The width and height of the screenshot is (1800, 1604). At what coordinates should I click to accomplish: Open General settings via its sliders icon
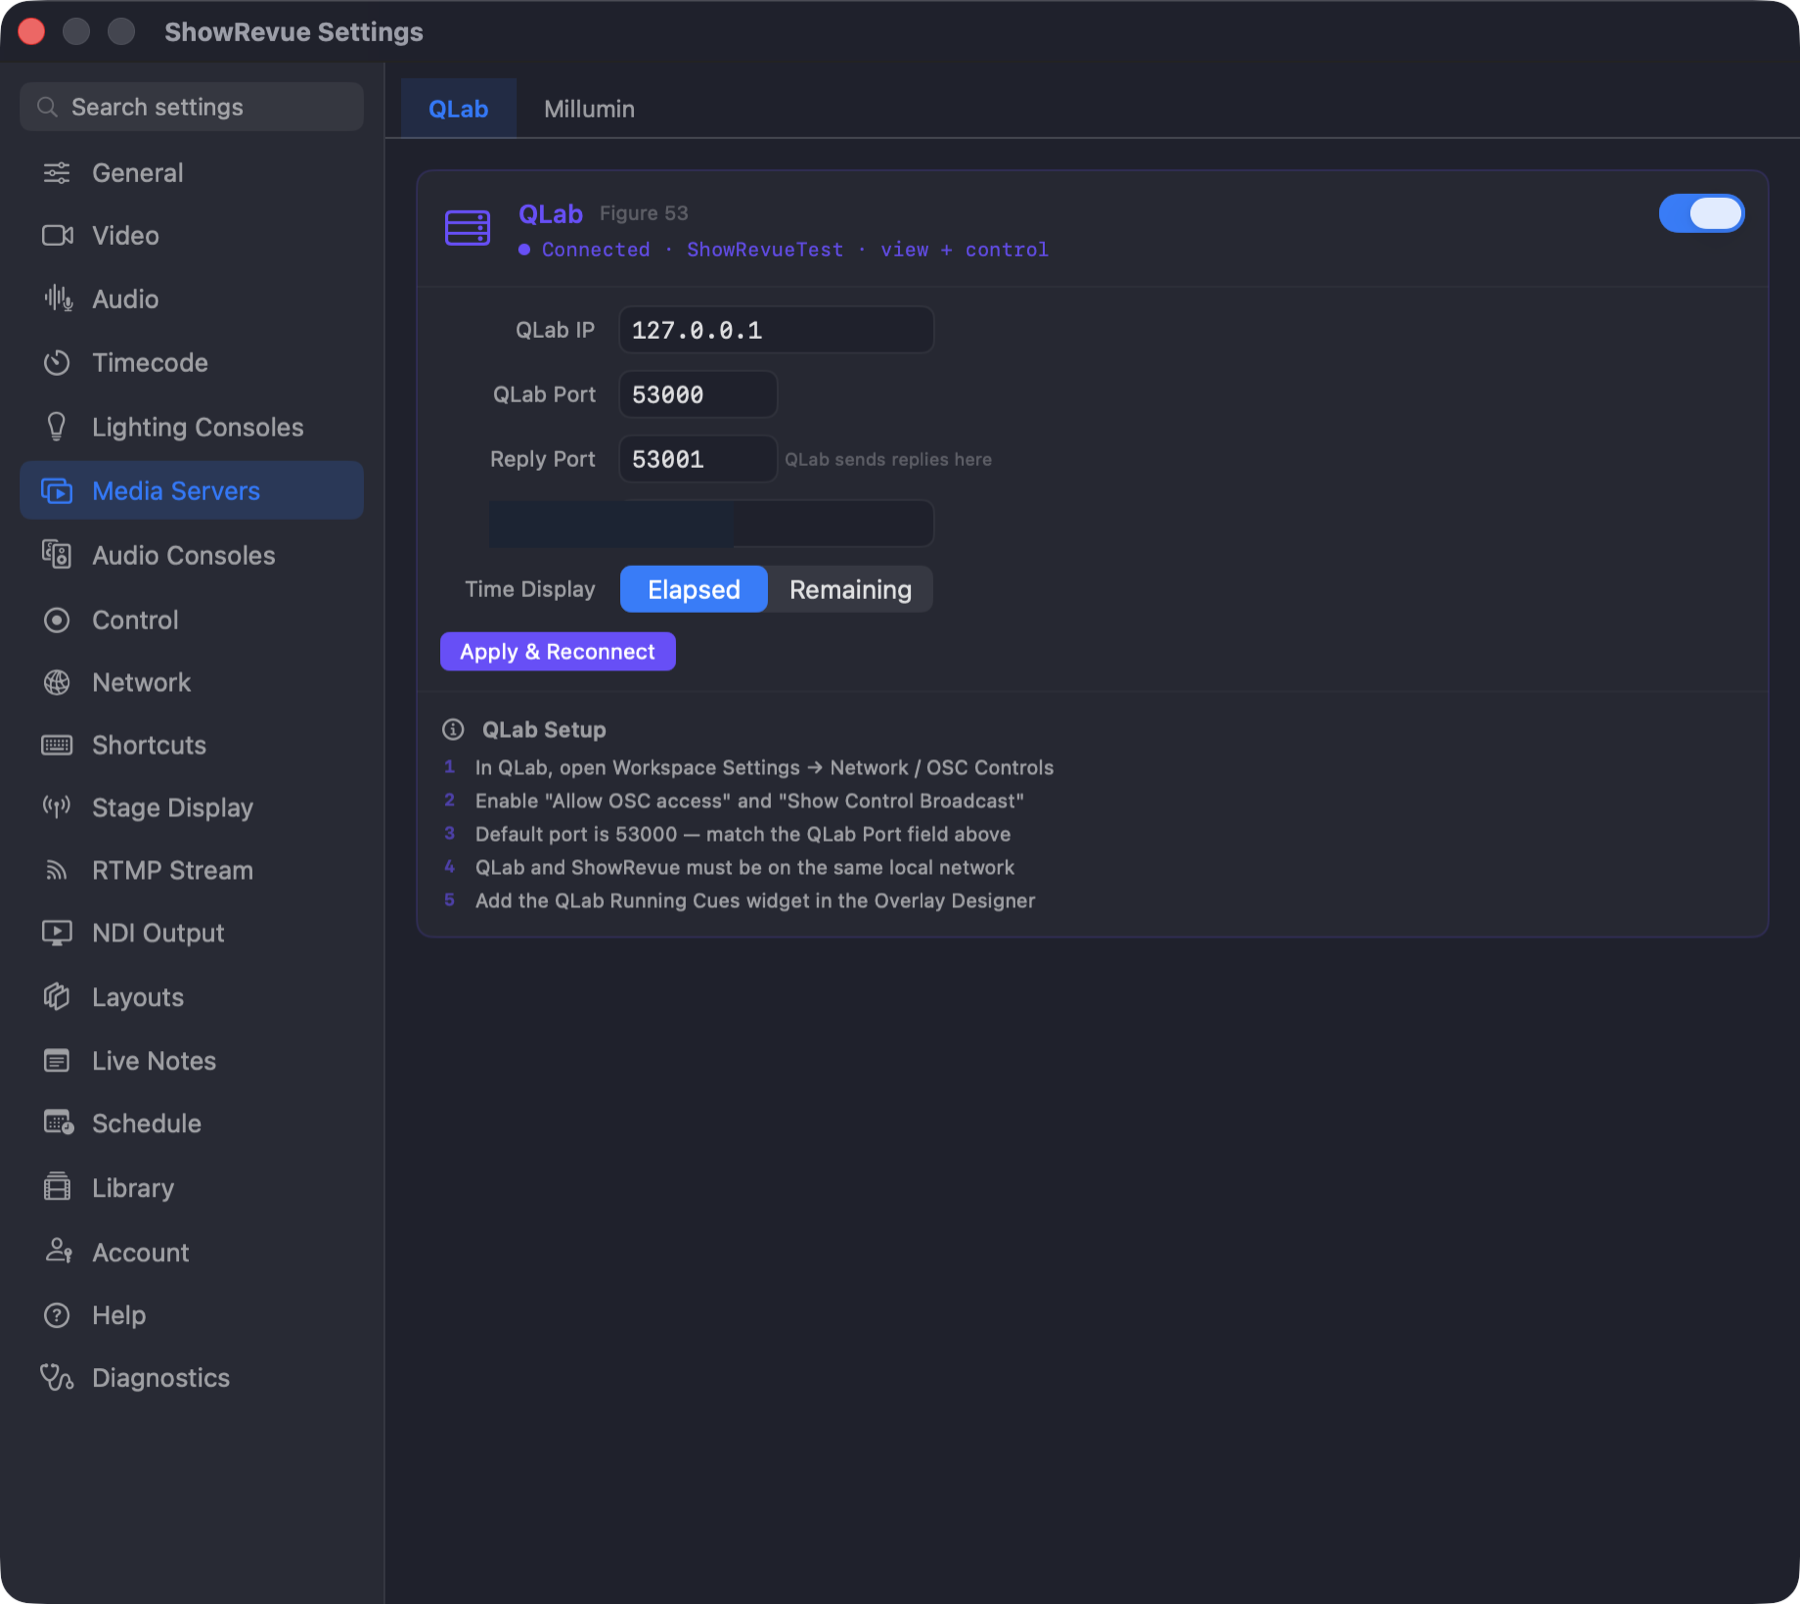point(57,173)
